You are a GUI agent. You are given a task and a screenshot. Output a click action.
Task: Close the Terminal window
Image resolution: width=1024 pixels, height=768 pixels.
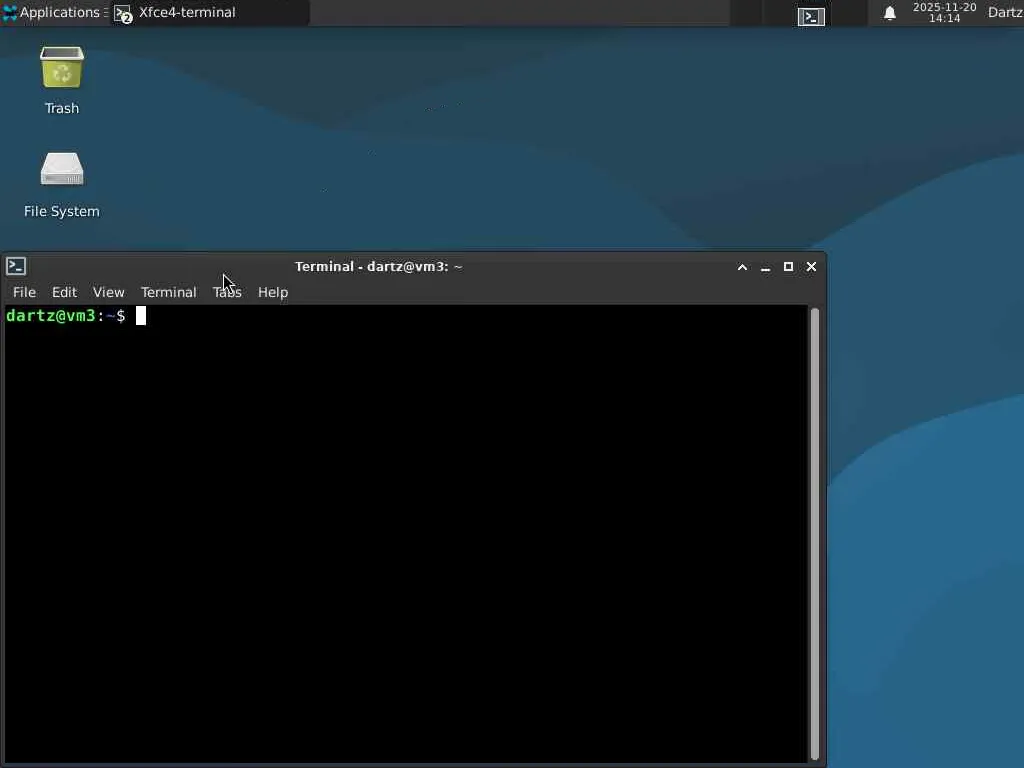pos(811,266)
